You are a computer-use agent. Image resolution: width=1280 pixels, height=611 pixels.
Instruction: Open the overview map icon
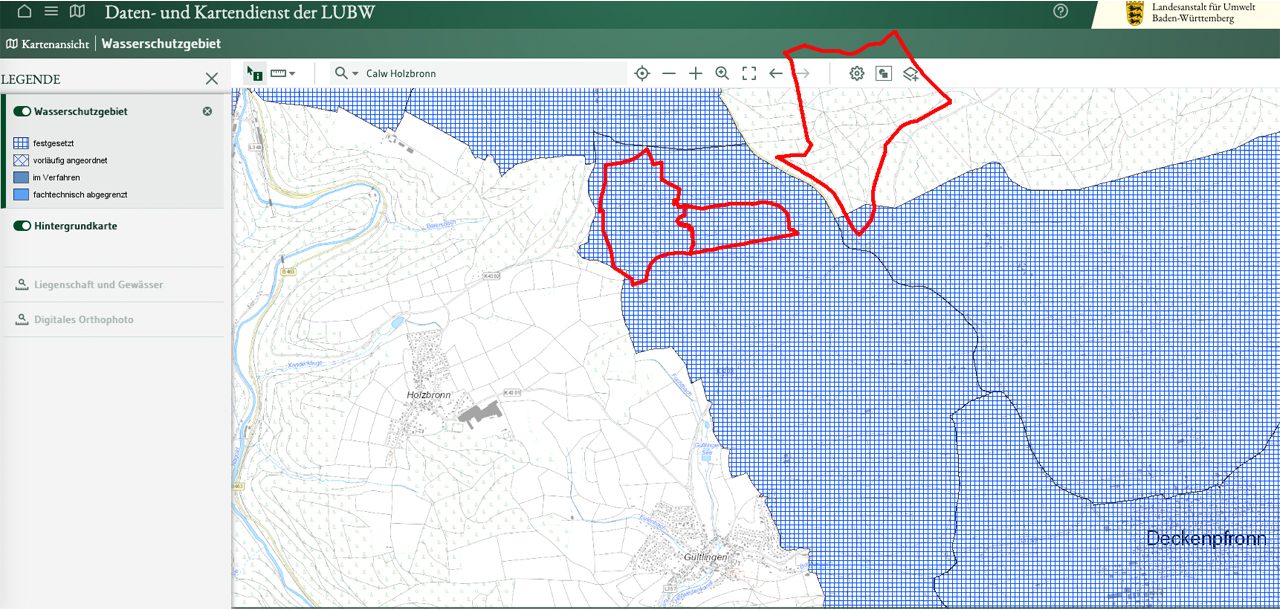883,73
